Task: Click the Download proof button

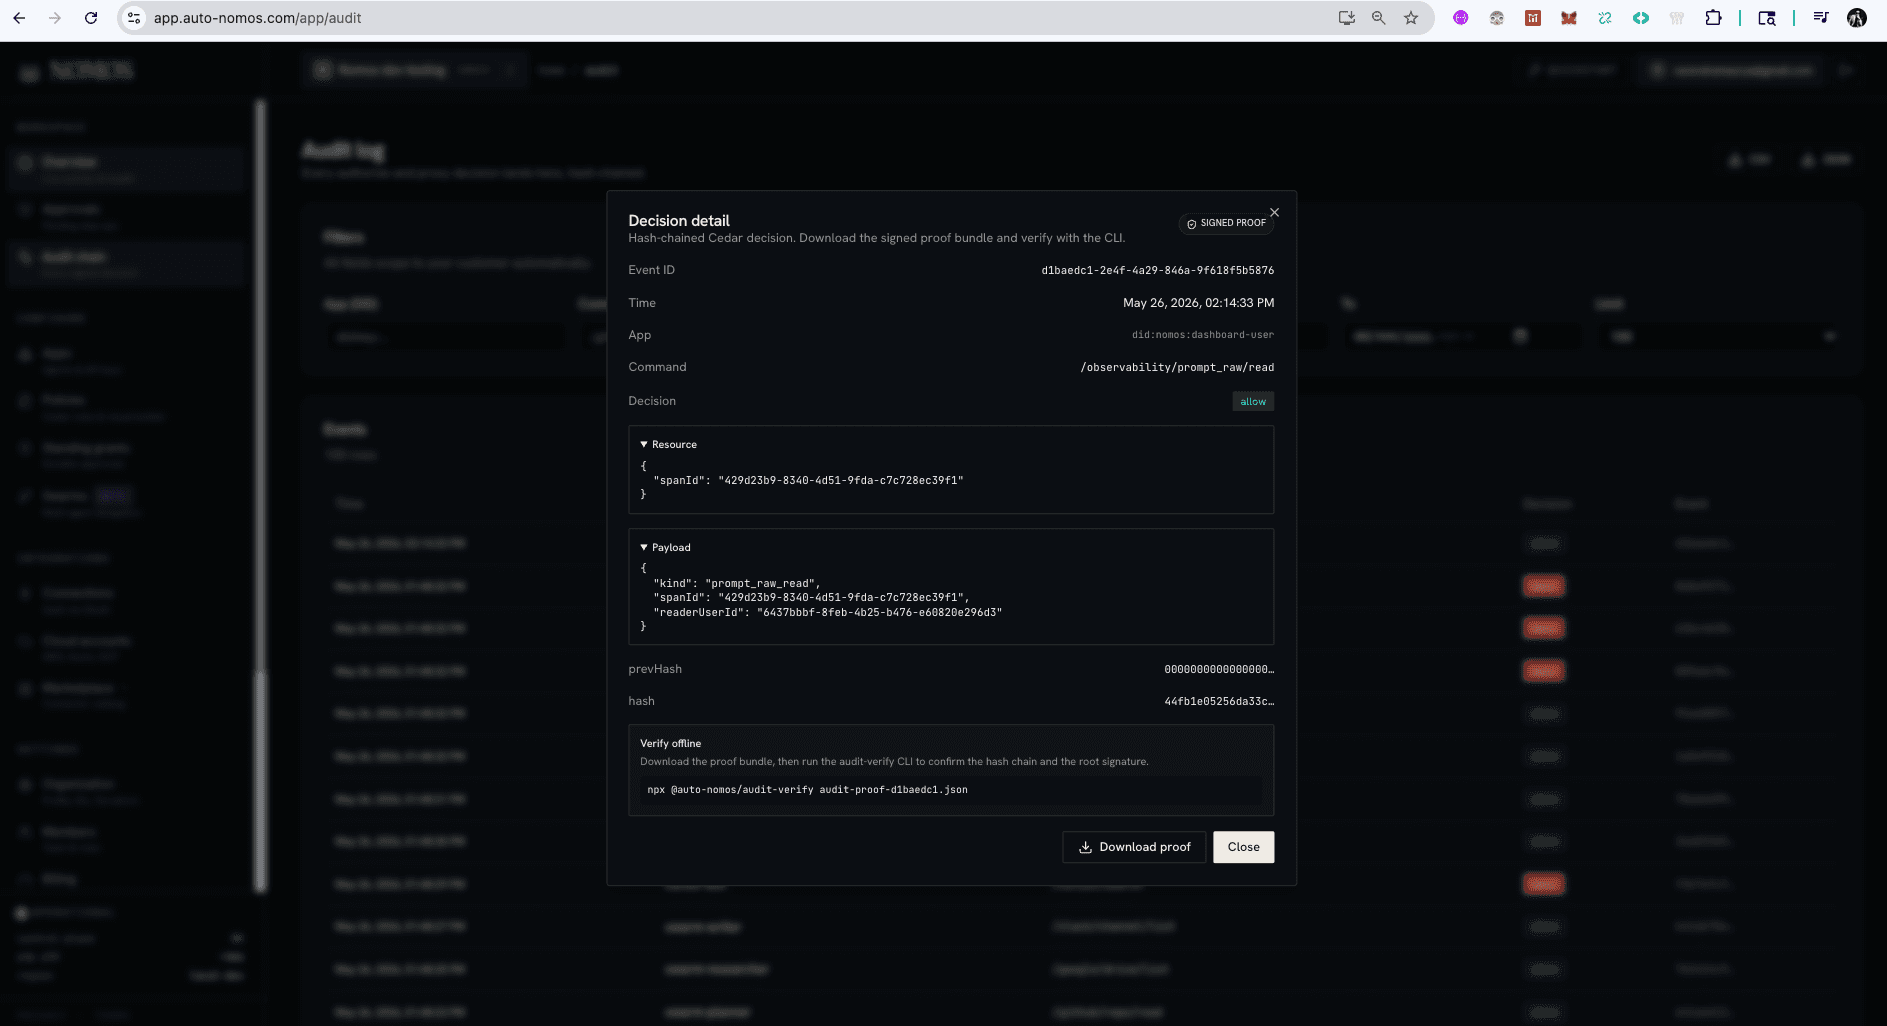Action: [1134, 847]
